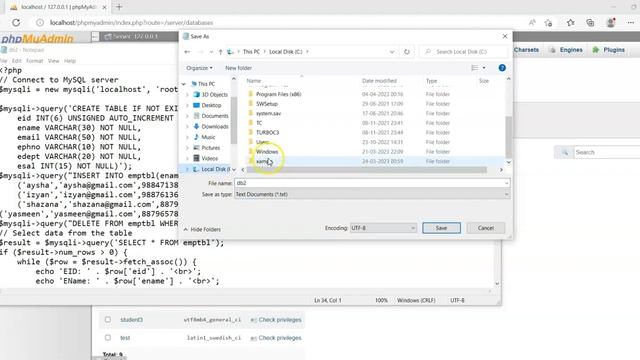Open Notepad Help menu
The width and height of the screenshot is (640, 360).
(x=70, y=61)
